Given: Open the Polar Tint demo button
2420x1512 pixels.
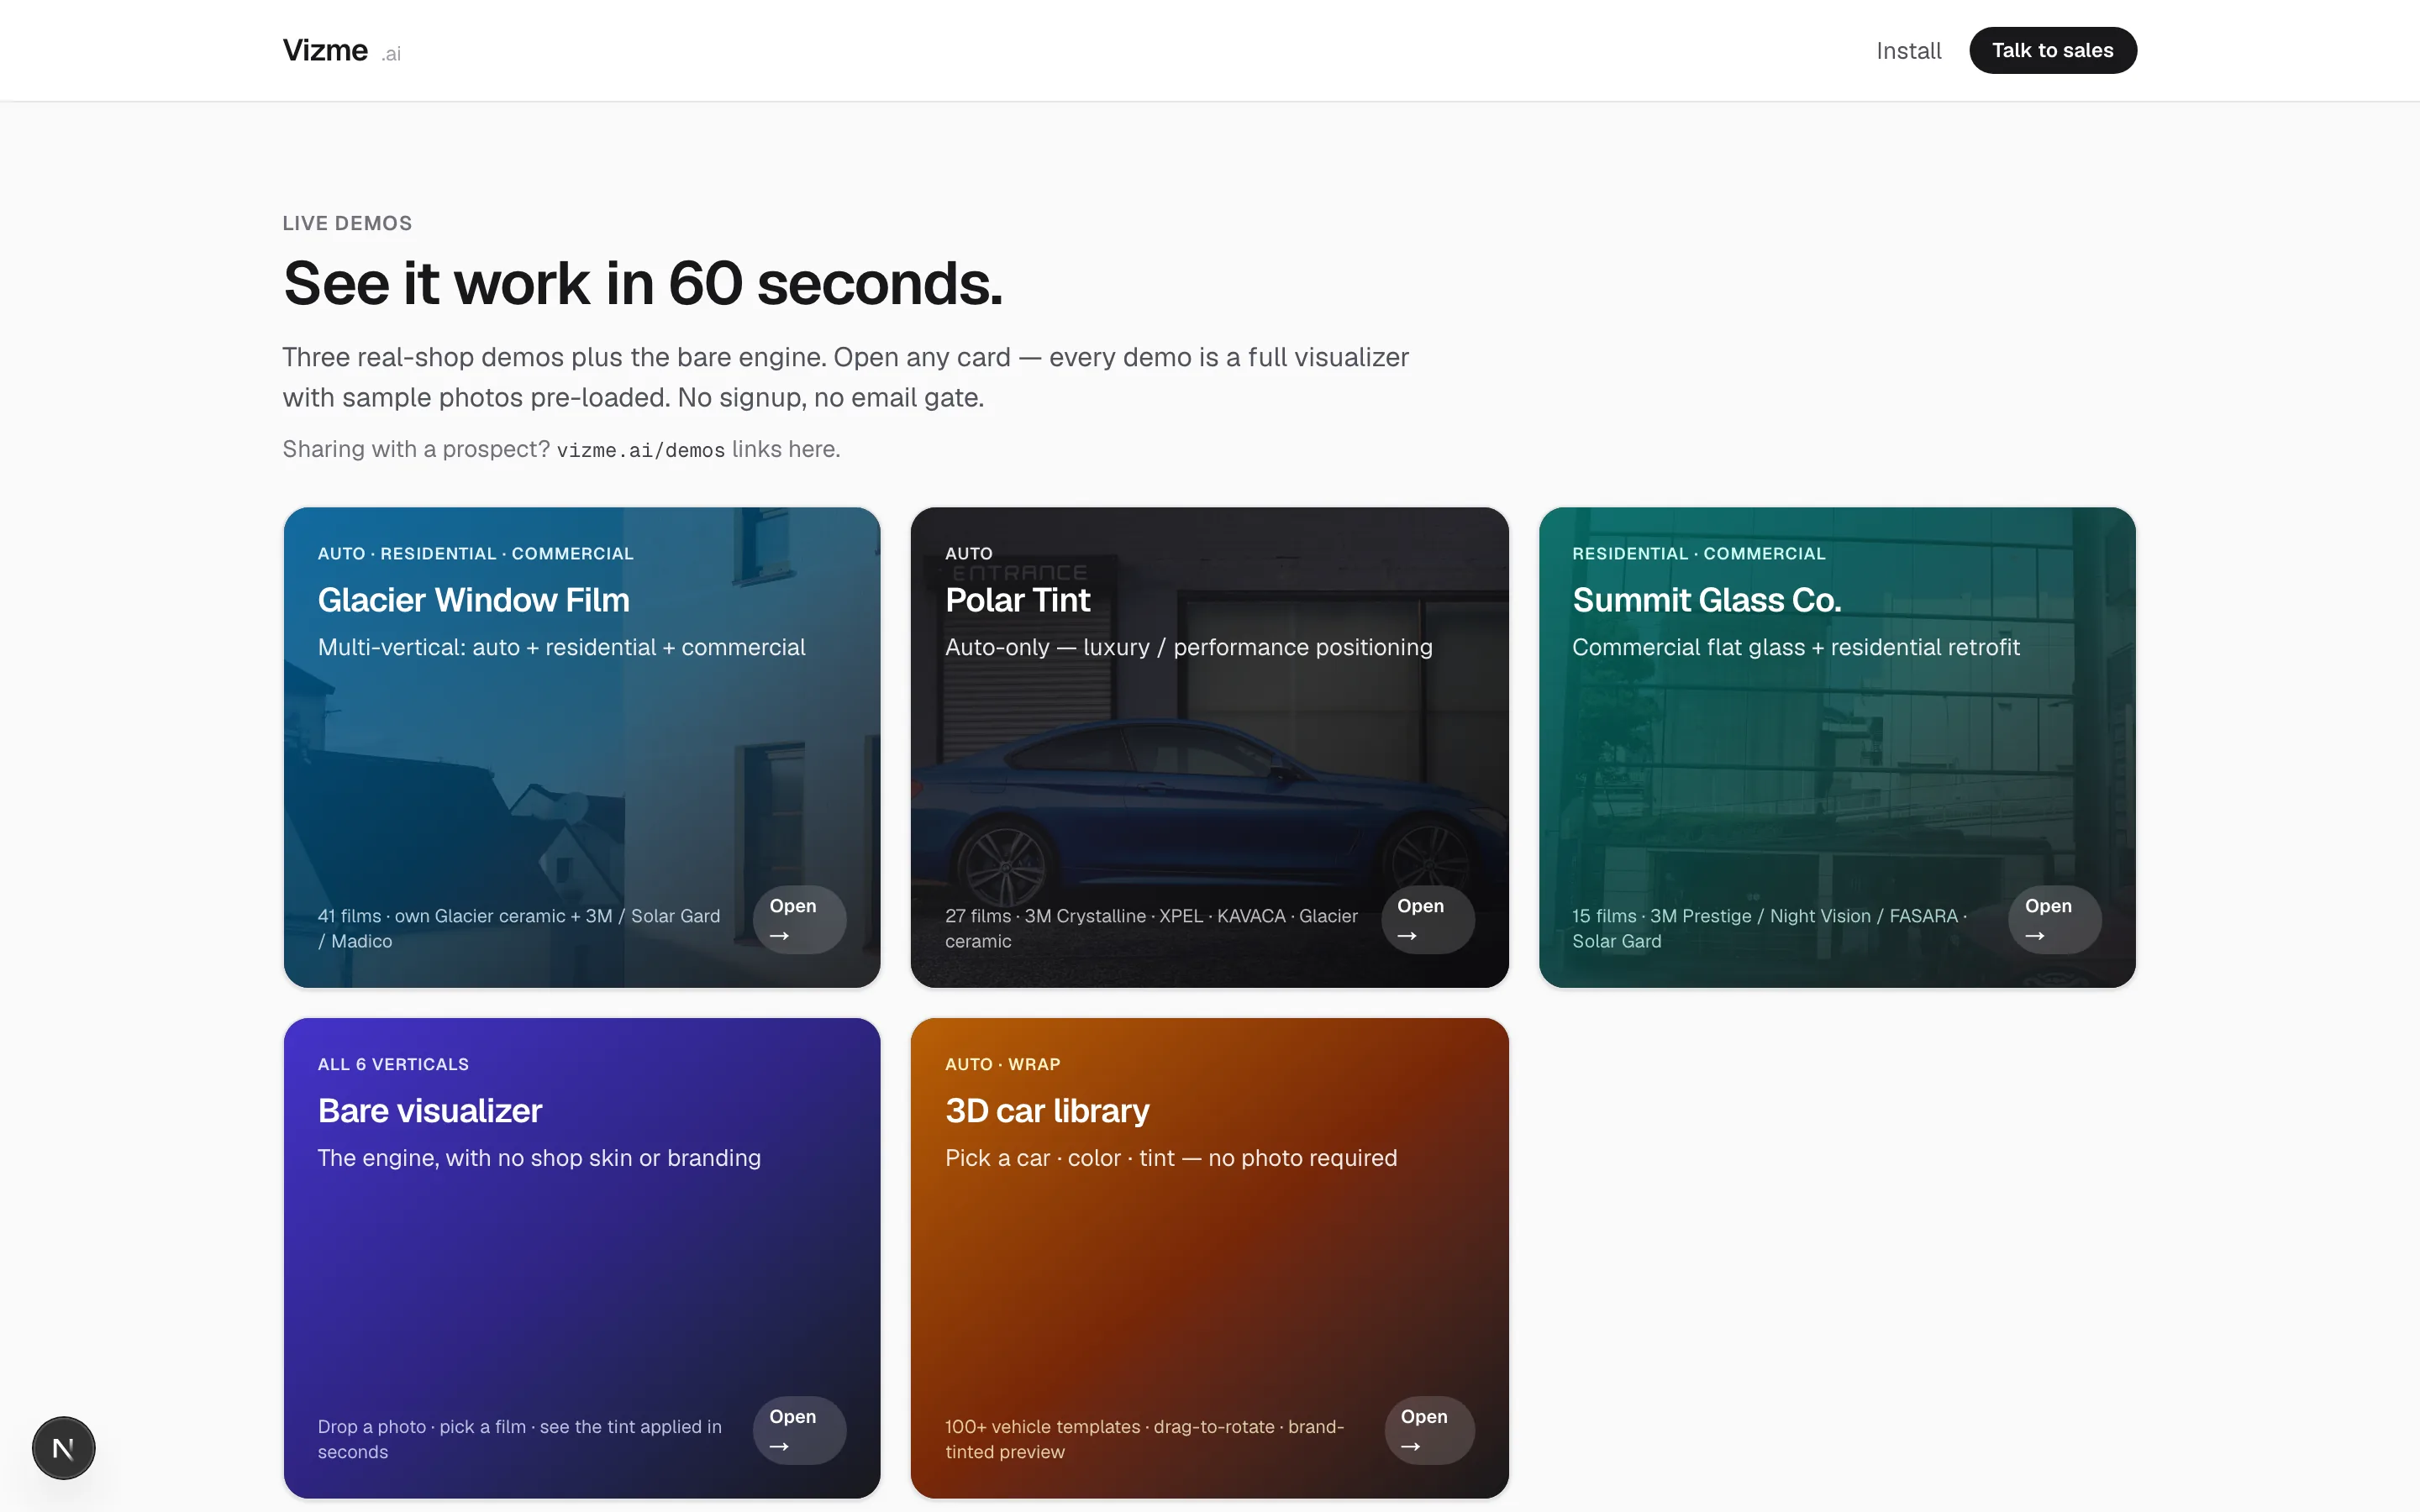Looking at the screenshot, I should tap(1427, 919).
